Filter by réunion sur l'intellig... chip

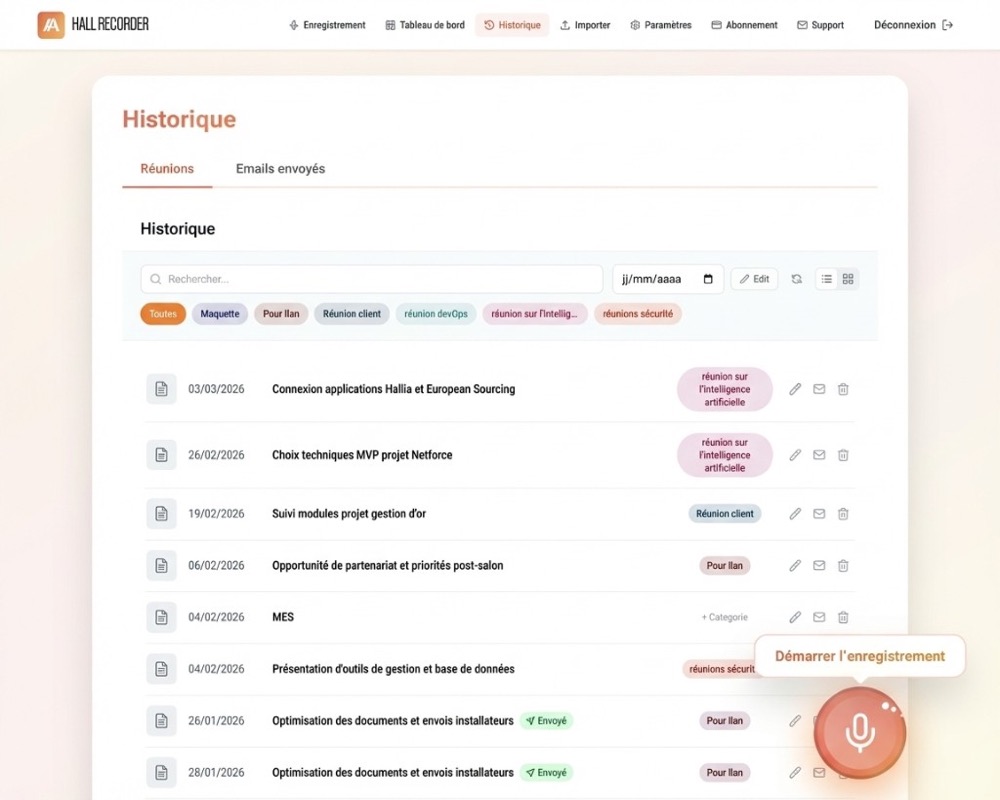click(x=534, y=314)
